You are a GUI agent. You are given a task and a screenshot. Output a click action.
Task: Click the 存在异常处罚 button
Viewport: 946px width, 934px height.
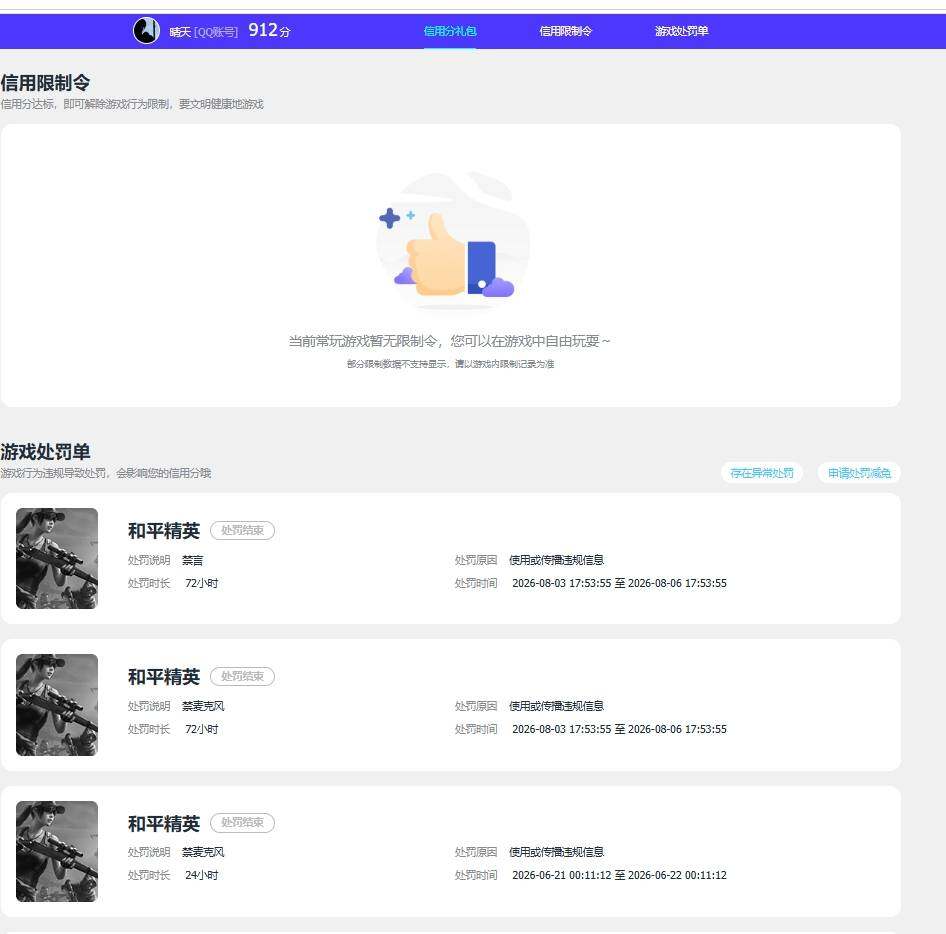pos(761,473)
